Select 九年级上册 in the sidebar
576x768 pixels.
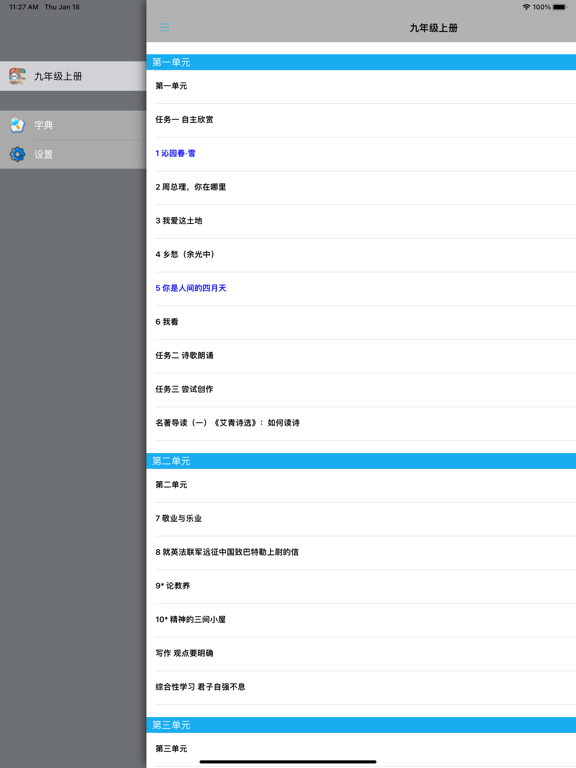73,76
